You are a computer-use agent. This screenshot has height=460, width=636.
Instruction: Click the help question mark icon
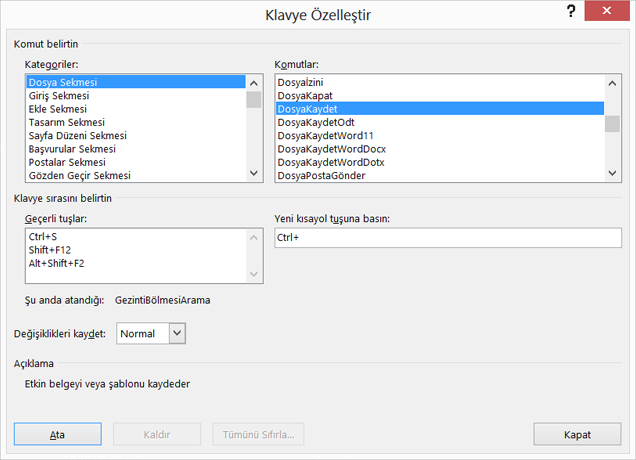pos(571,11)
